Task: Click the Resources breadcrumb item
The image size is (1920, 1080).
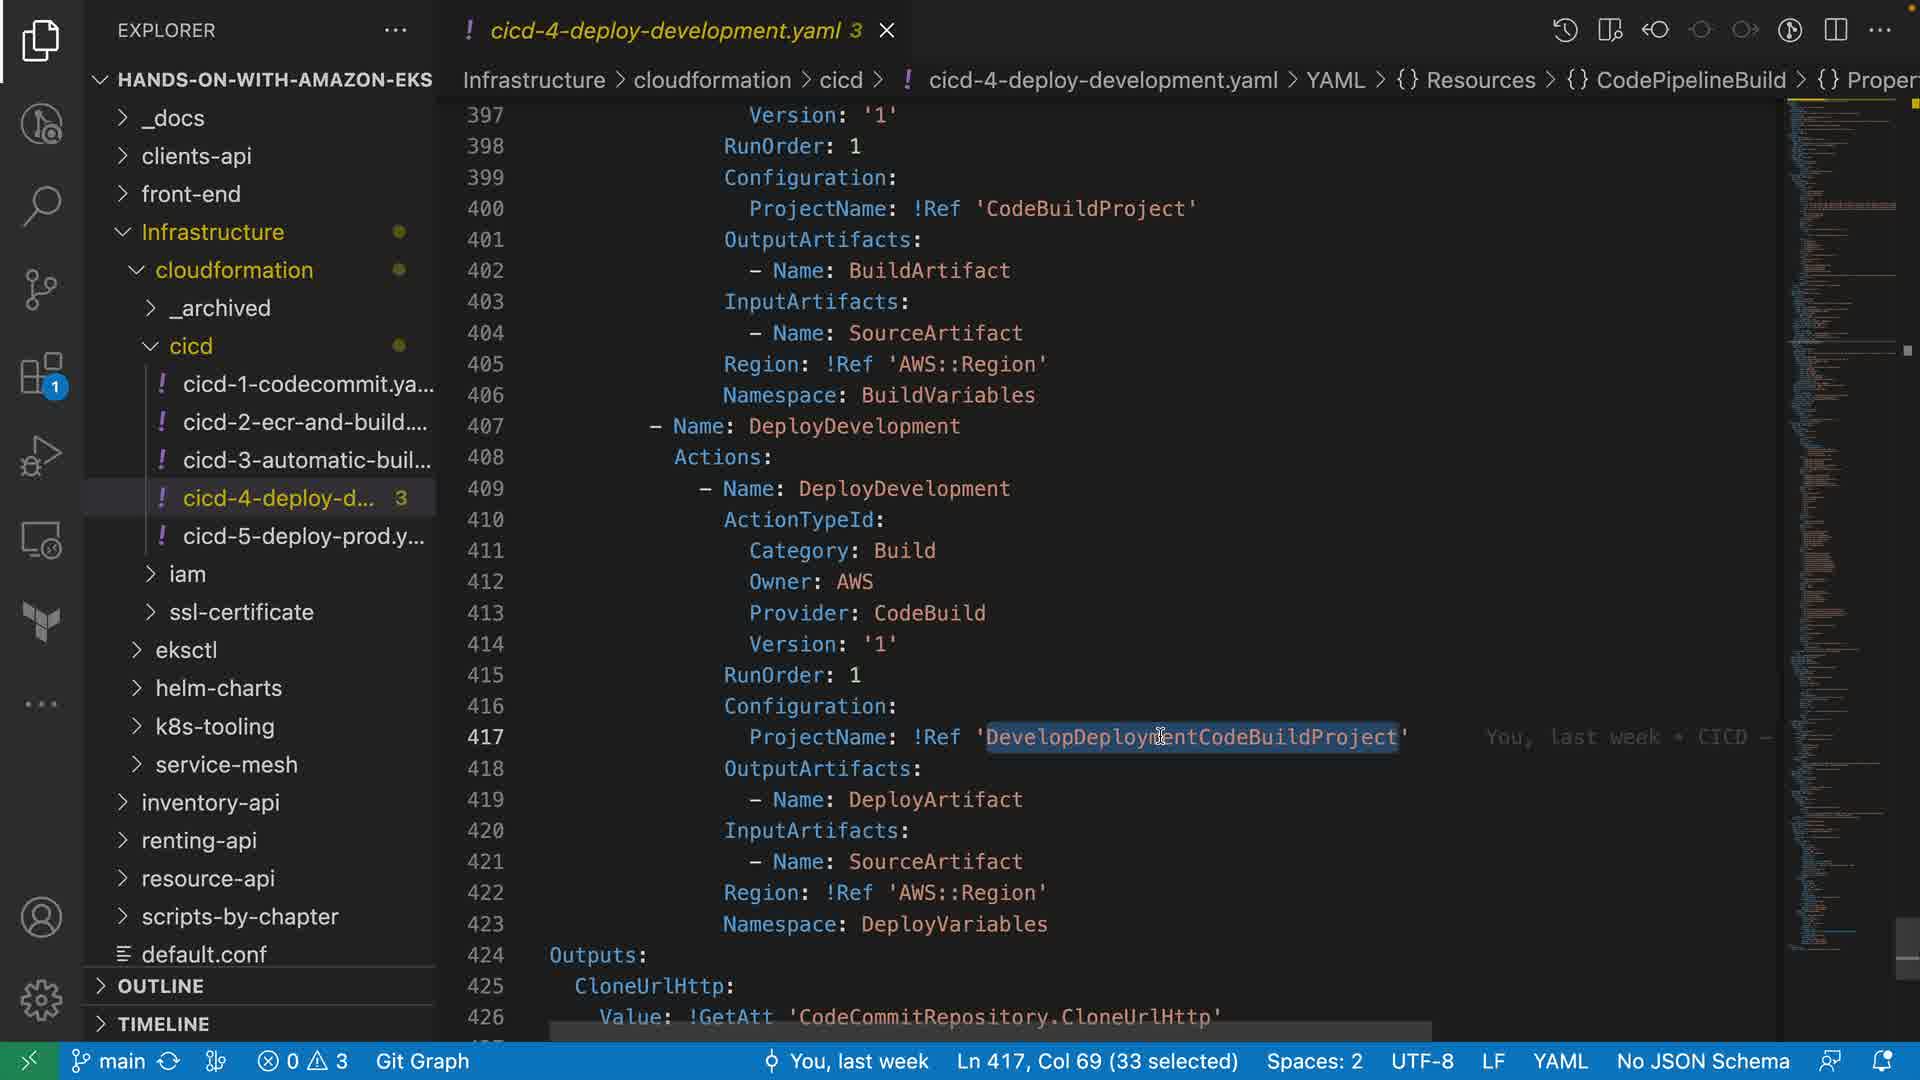Action: coord(1479,80)
